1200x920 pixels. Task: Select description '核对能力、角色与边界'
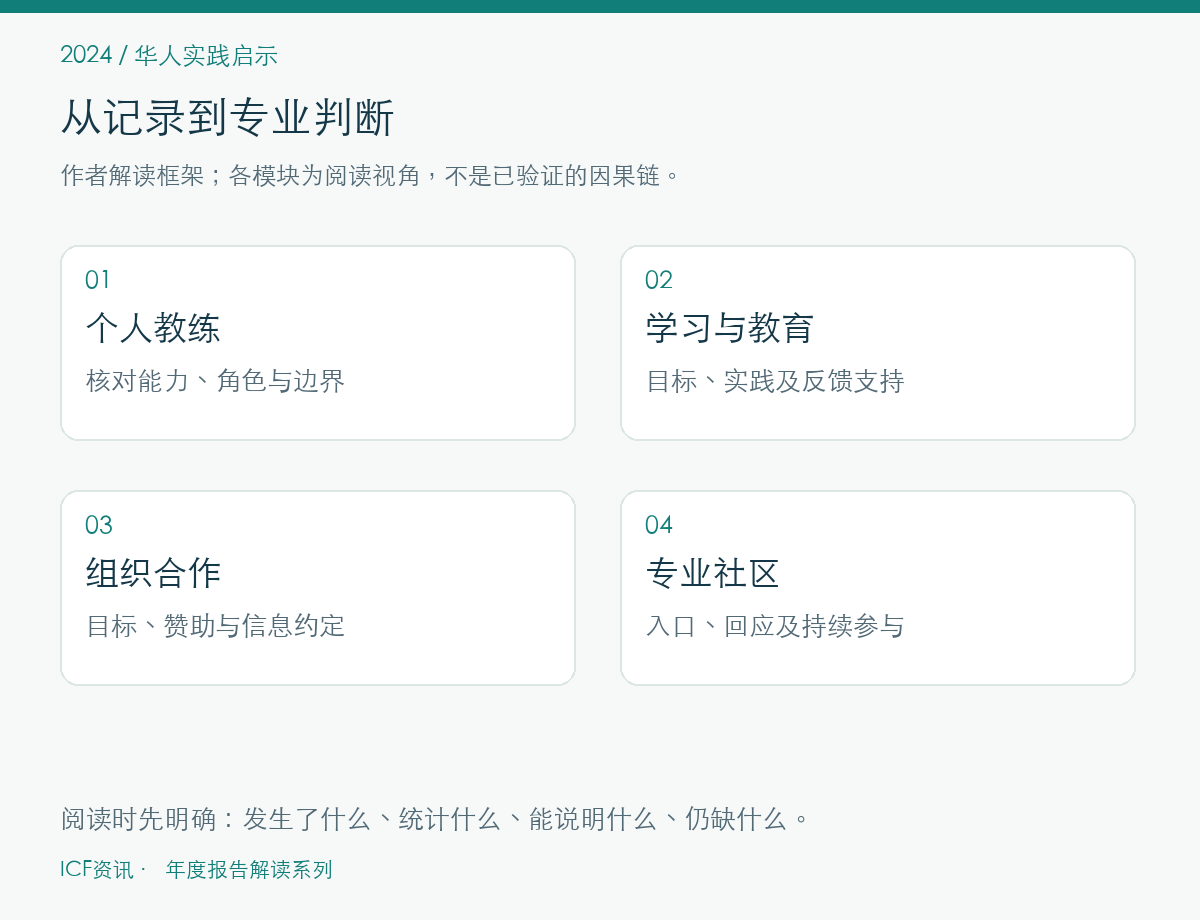[215, 381]
